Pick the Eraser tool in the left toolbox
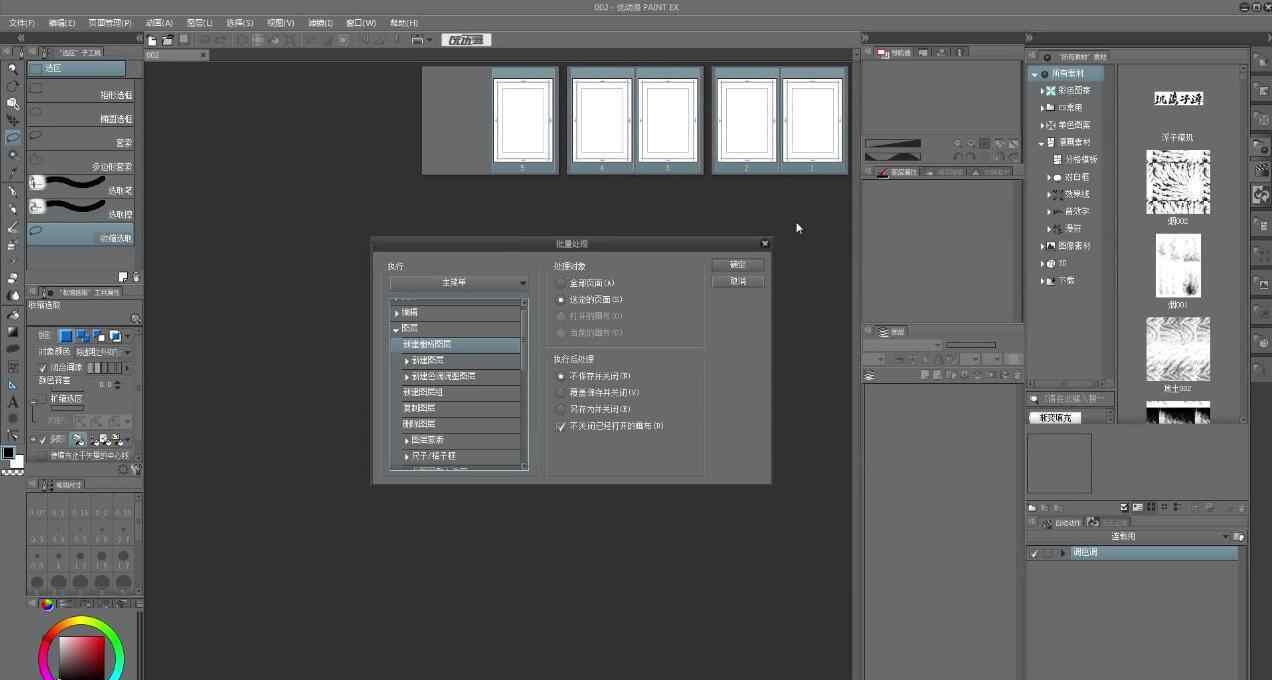The image size is (1272, 680). coord(13,314)
